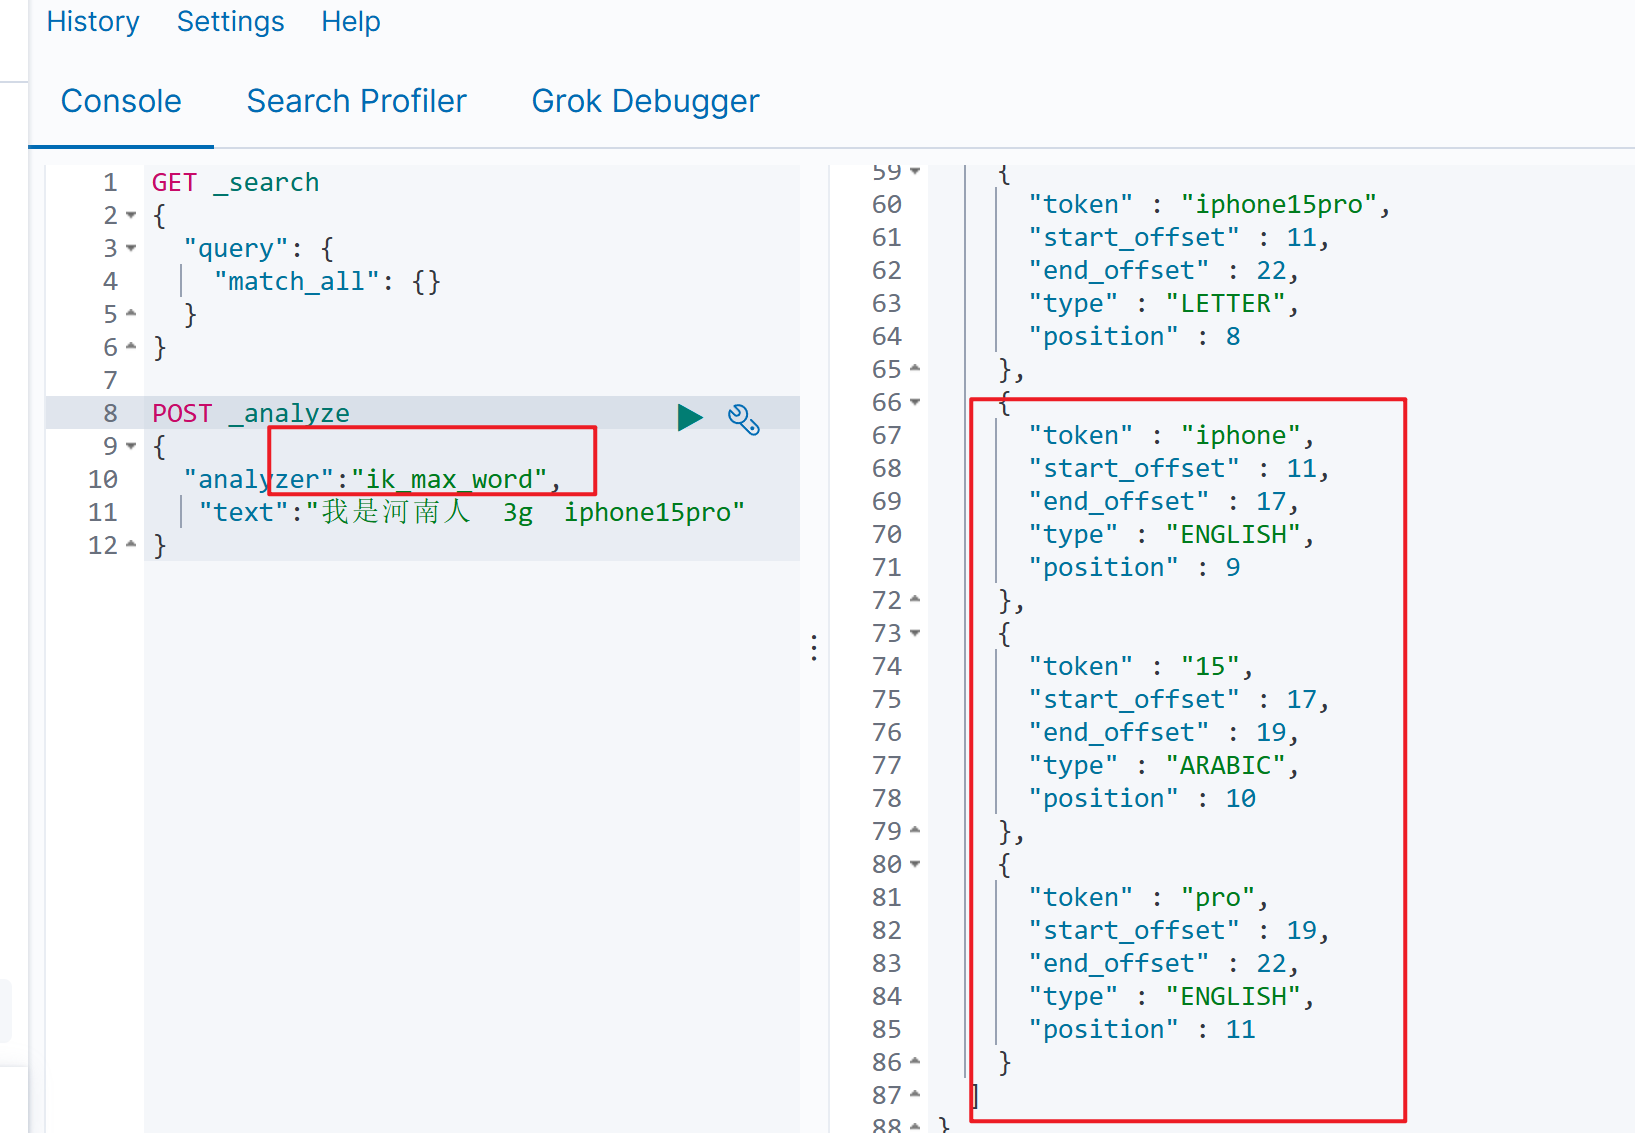Open the Settings menu
Viewport: 1635px width, 1133px height.
coord(230,21)
